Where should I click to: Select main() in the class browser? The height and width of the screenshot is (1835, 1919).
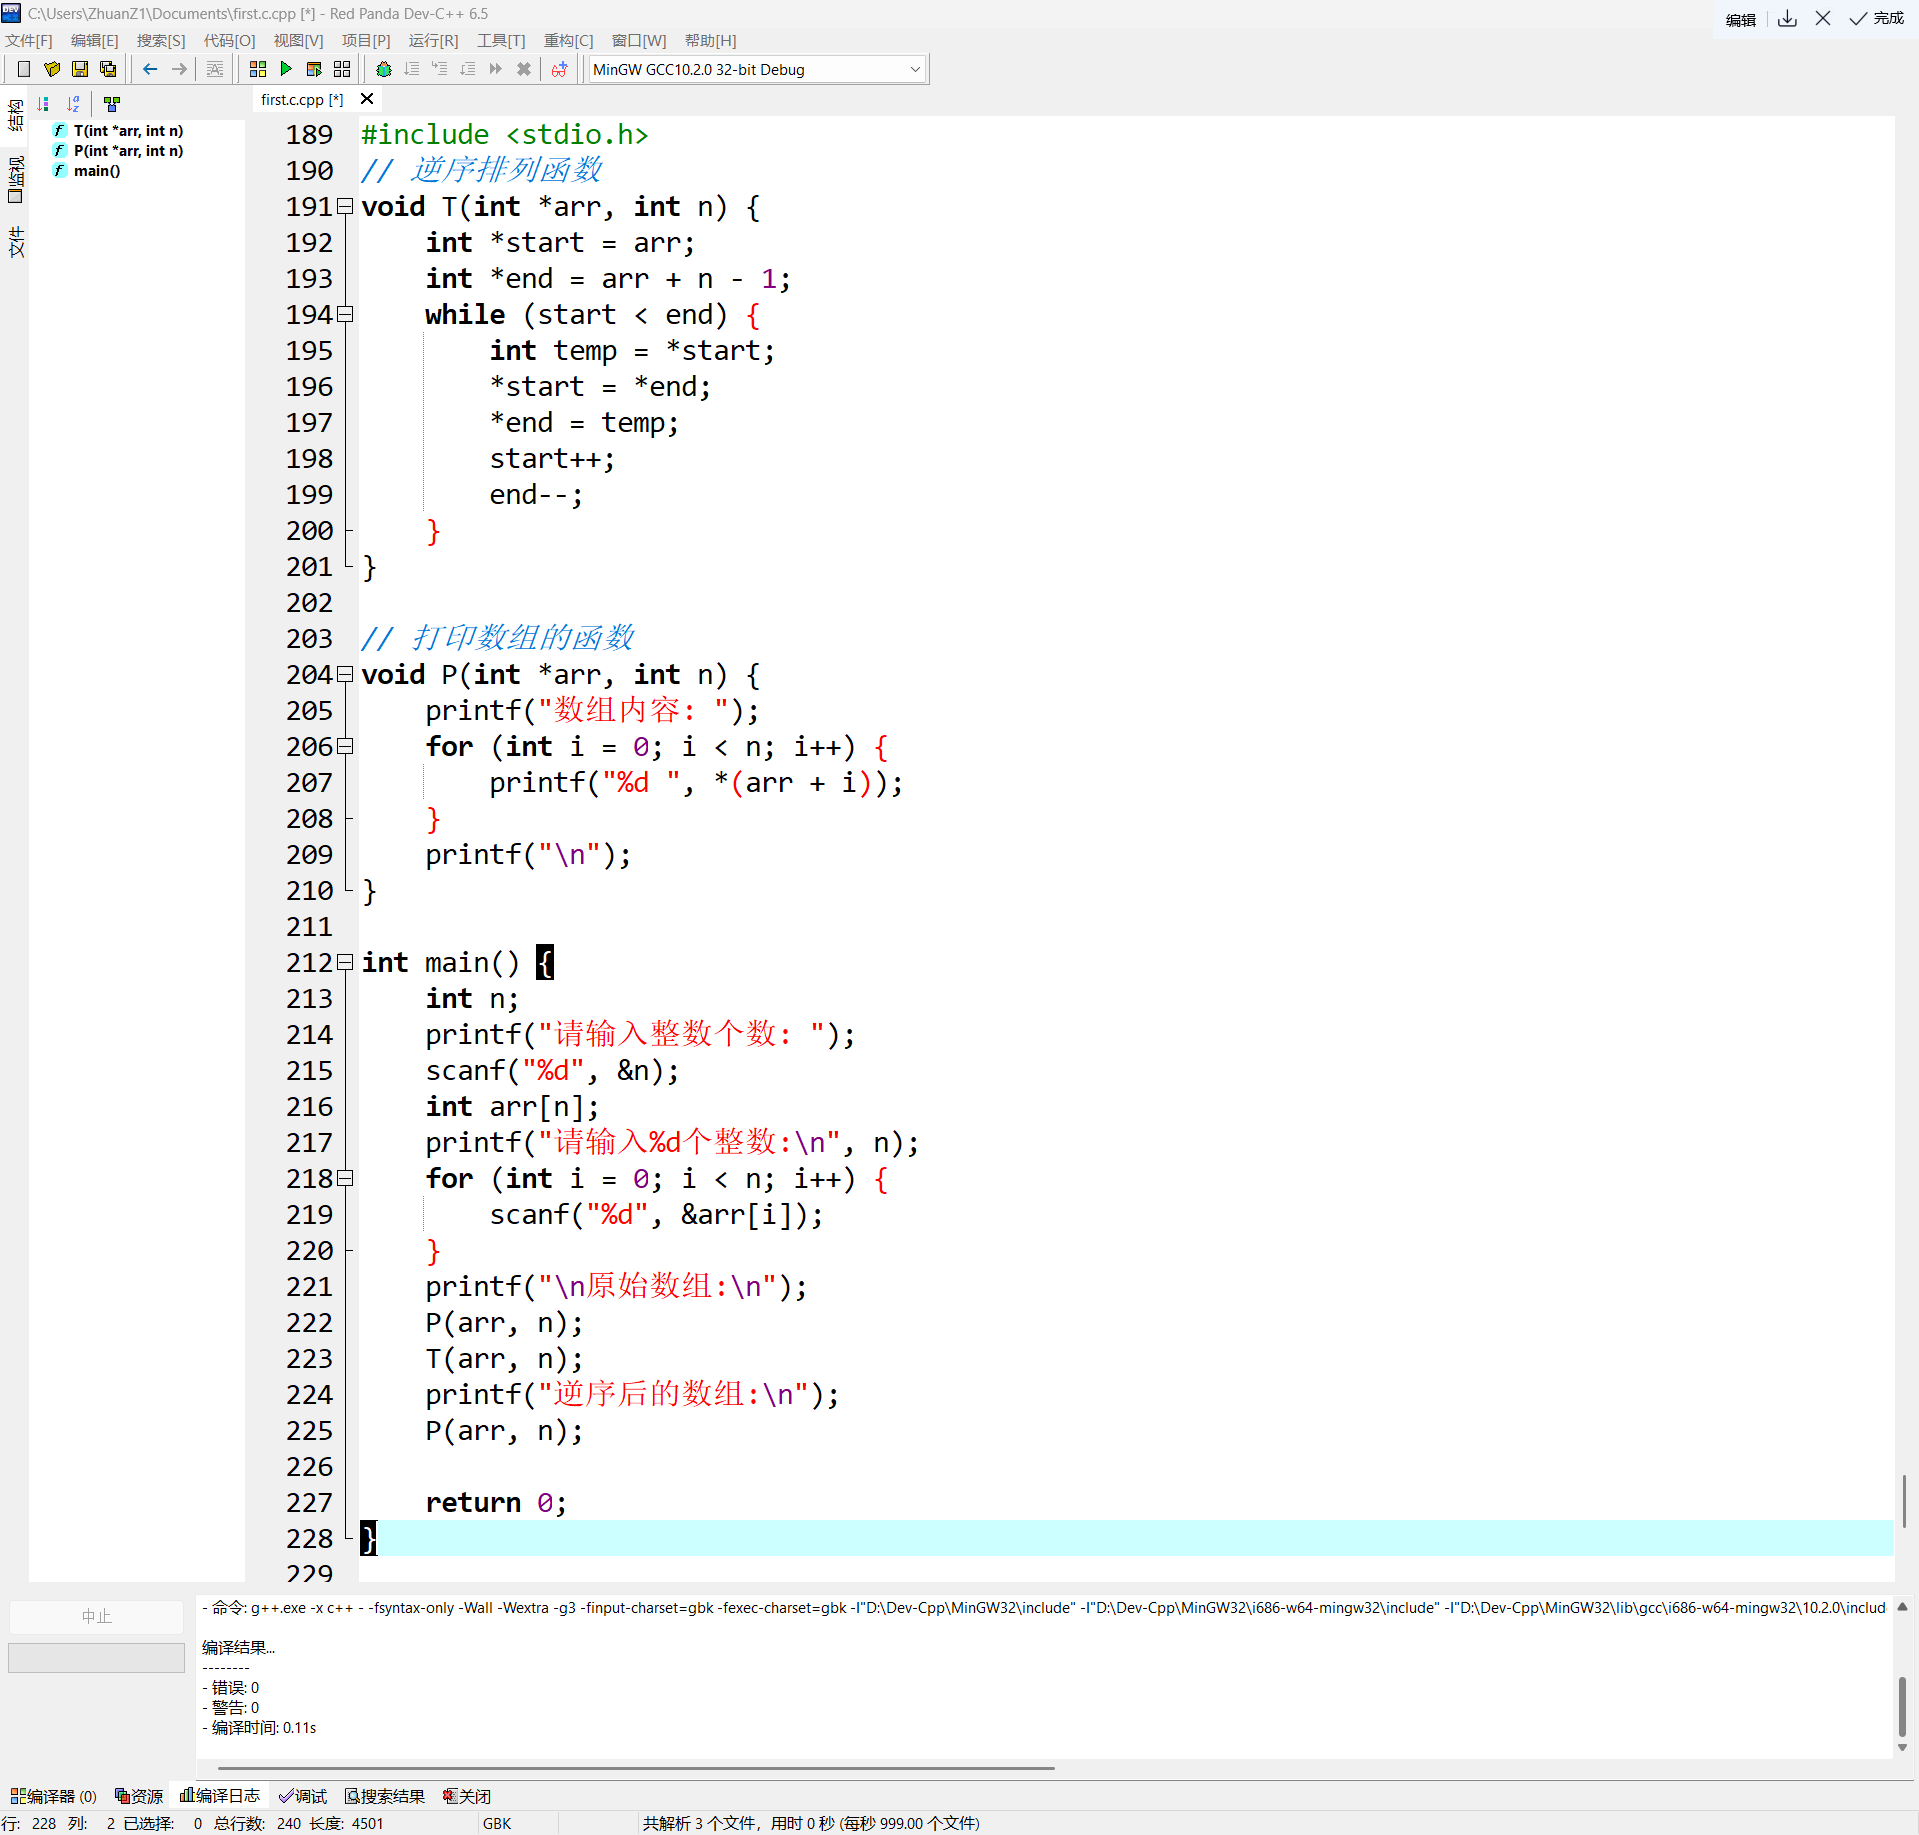click(x=96, y=171)
